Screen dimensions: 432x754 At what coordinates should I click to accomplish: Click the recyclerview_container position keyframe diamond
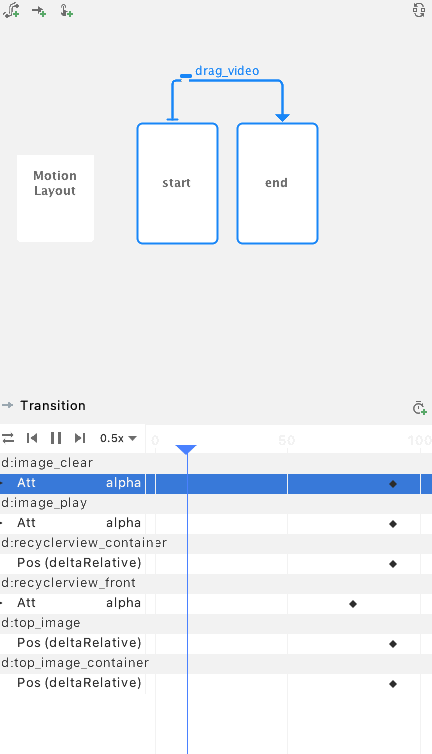tap(393, 564)
